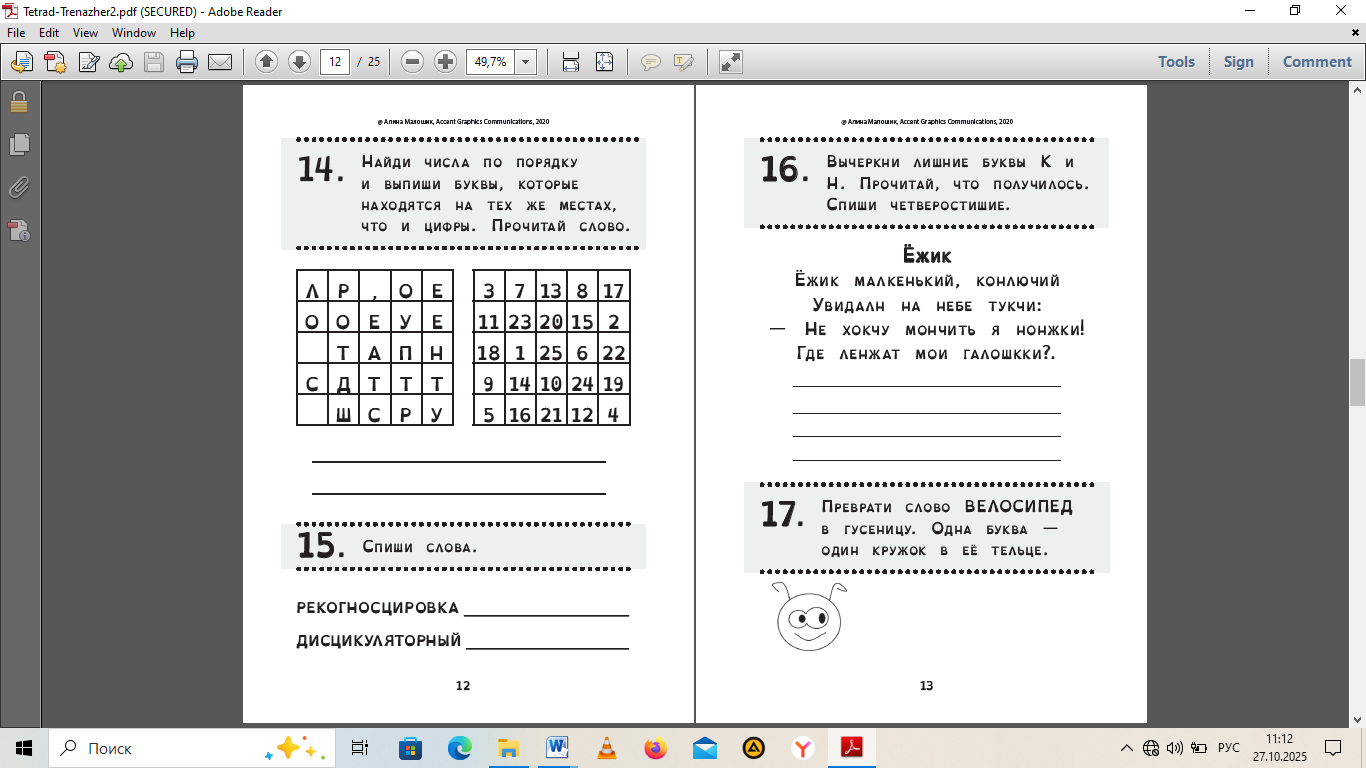
Task: Open the Create PDF online tool
Action: [x=54, y=62]
